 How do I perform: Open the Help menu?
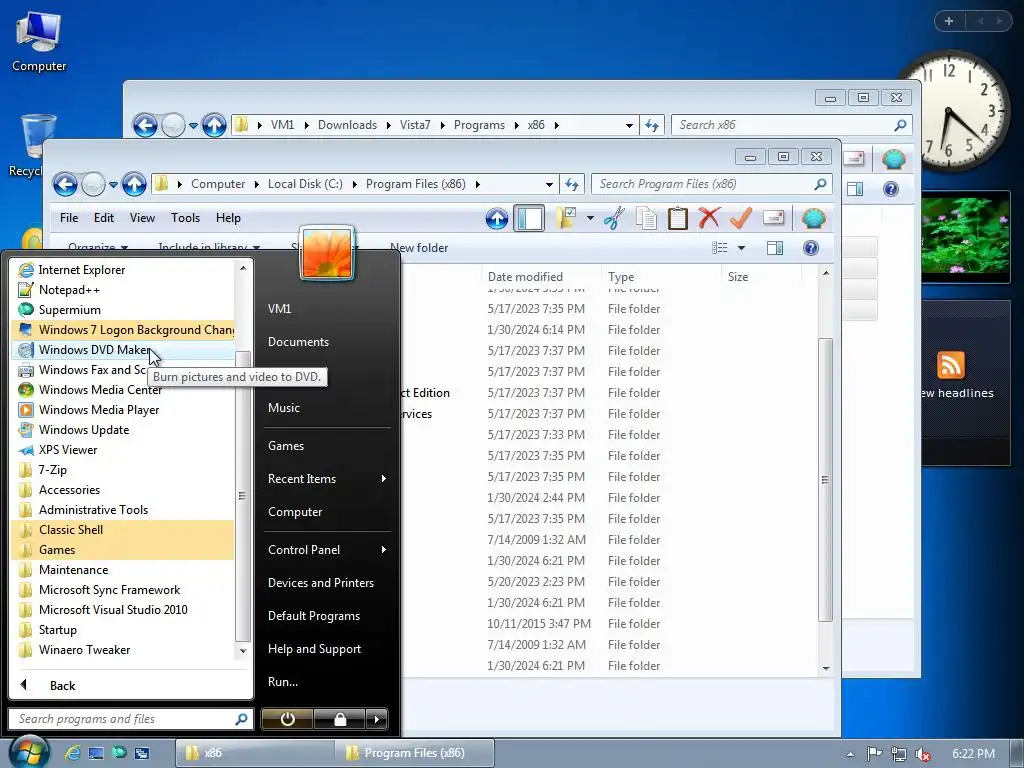coord(229,218)
